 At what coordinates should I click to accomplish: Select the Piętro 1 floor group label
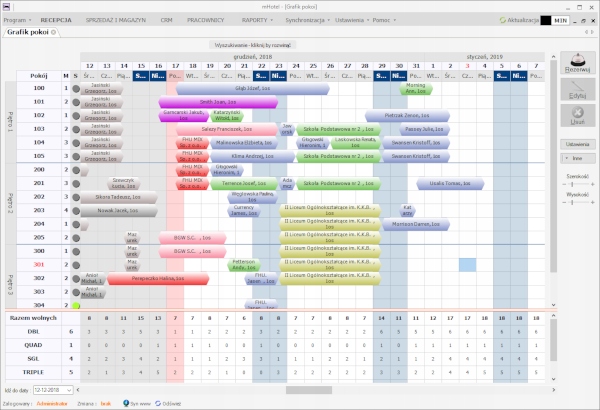10,122
